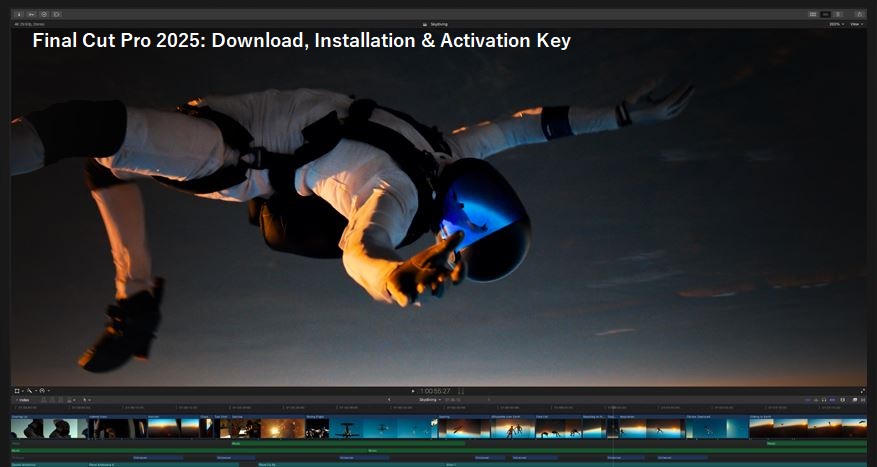The width and height of the screenshot is (877, 467).
Task: Toggle video skimming in timeline
Action: coord(808,400)
